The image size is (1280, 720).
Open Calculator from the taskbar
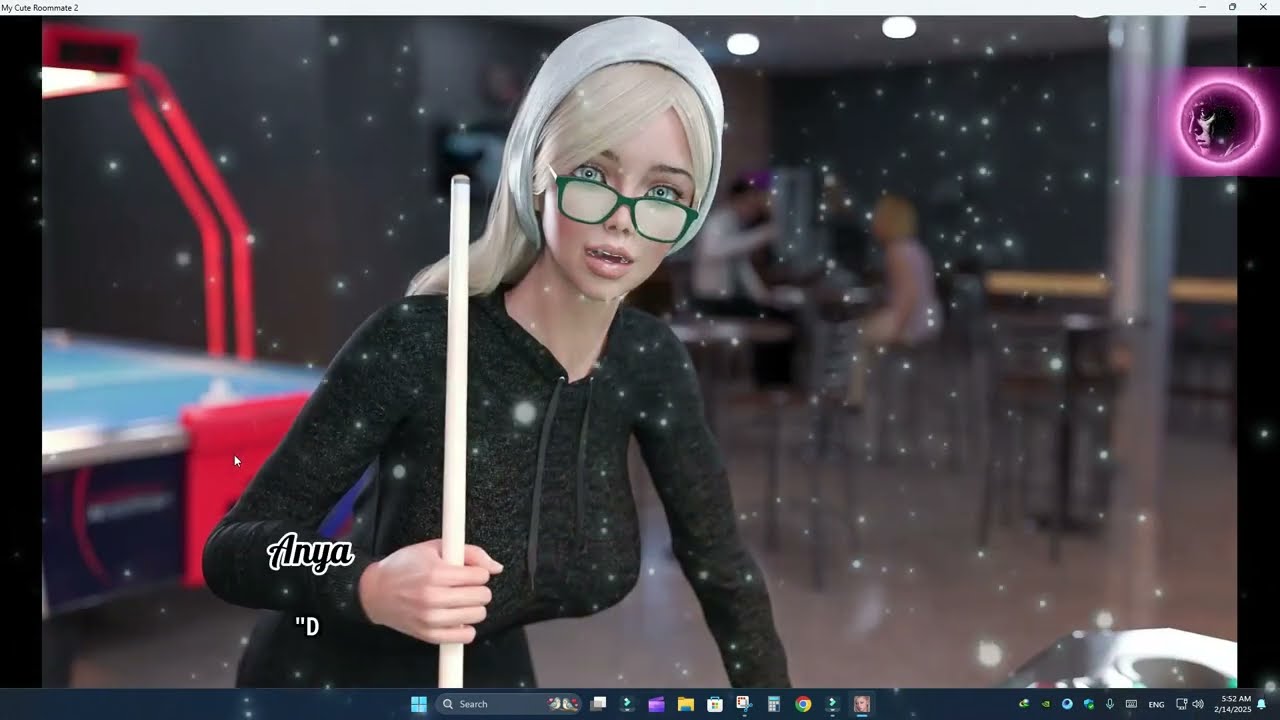click(773, 704)
